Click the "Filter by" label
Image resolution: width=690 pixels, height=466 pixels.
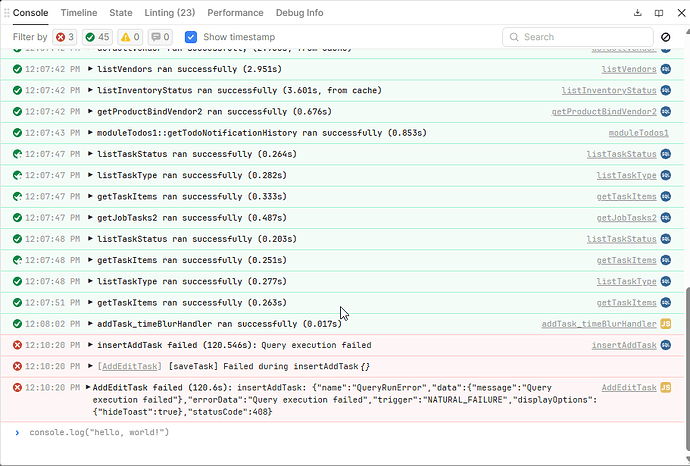tap(30, 37)
